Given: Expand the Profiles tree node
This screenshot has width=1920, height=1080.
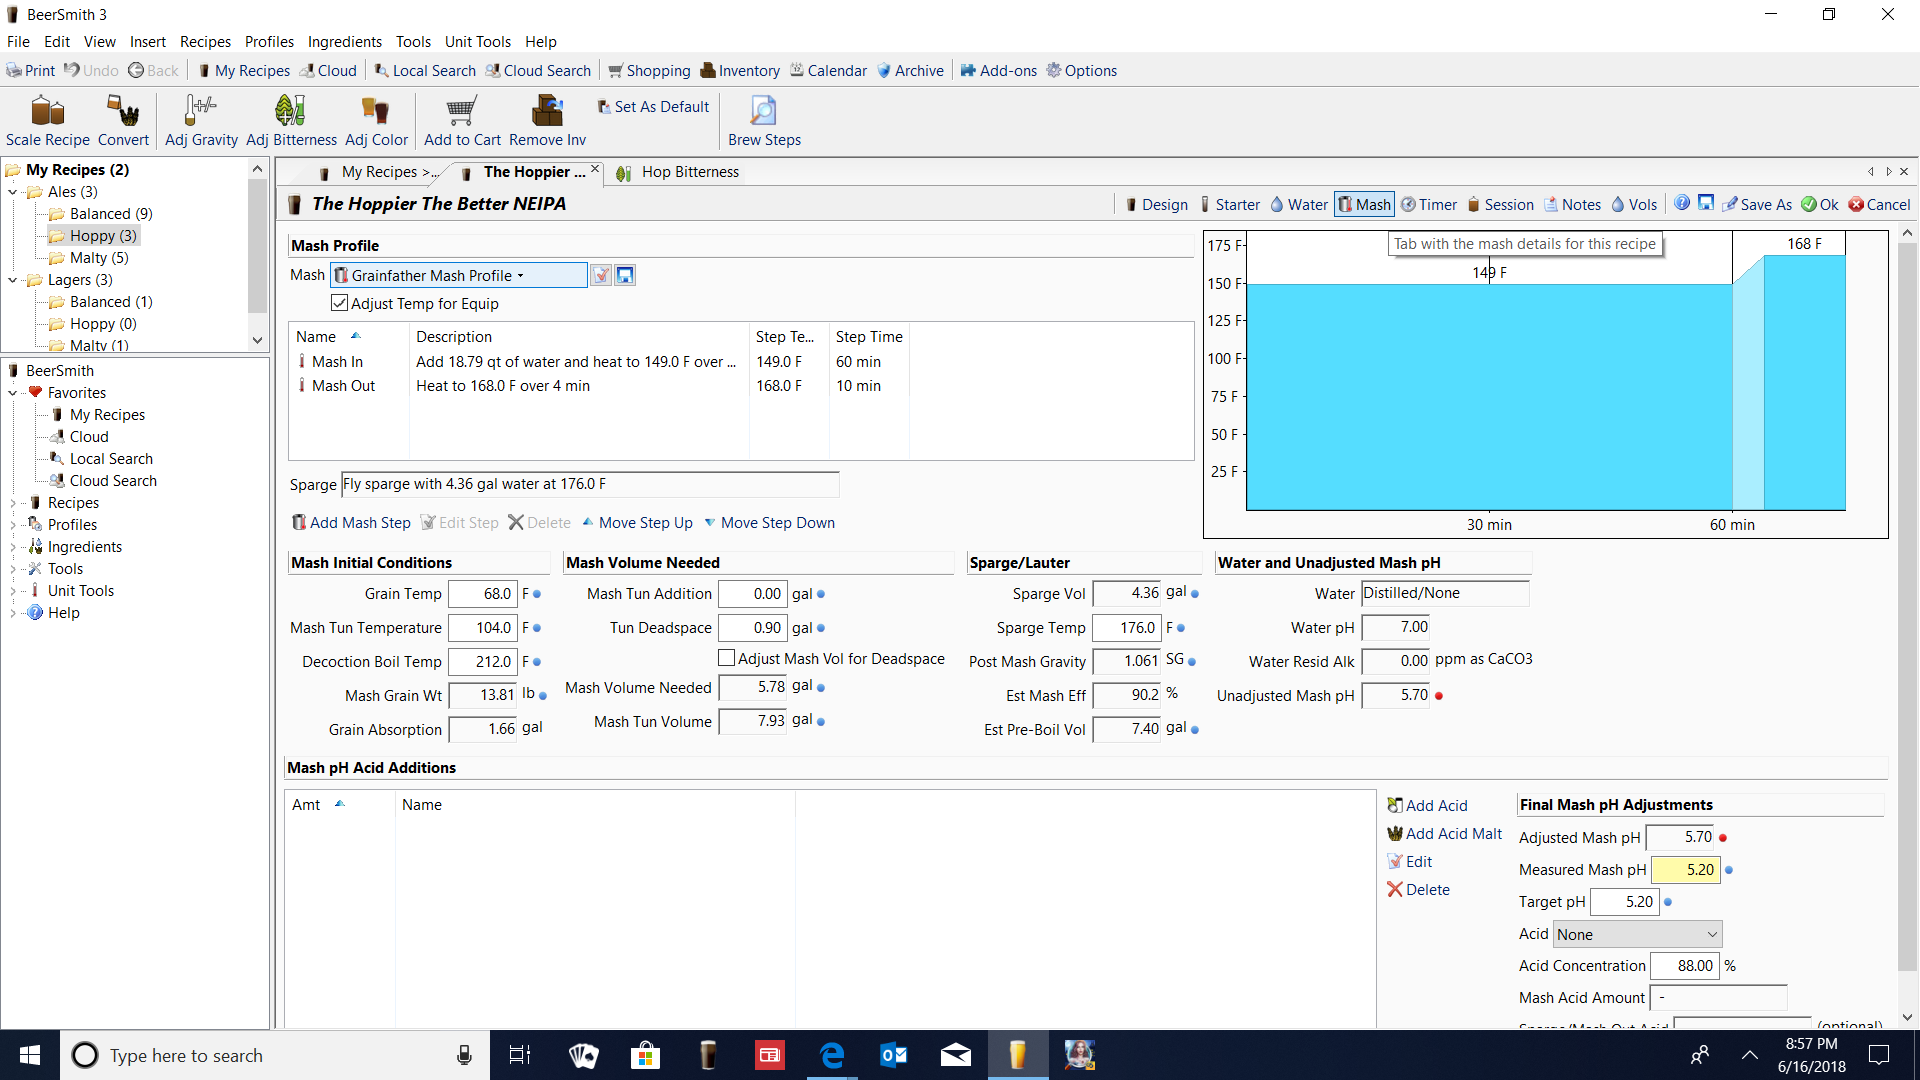Looking at the screenshot, I should click(12, 525).
